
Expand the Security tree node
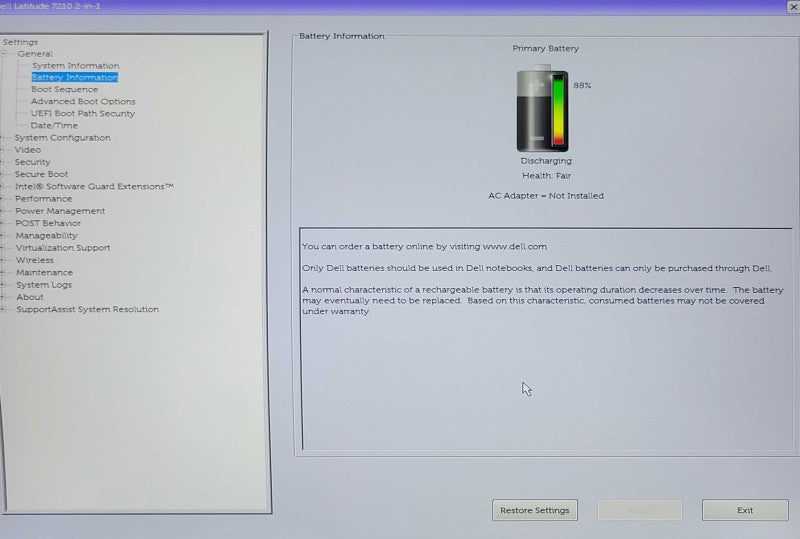(x=2, y=162)
